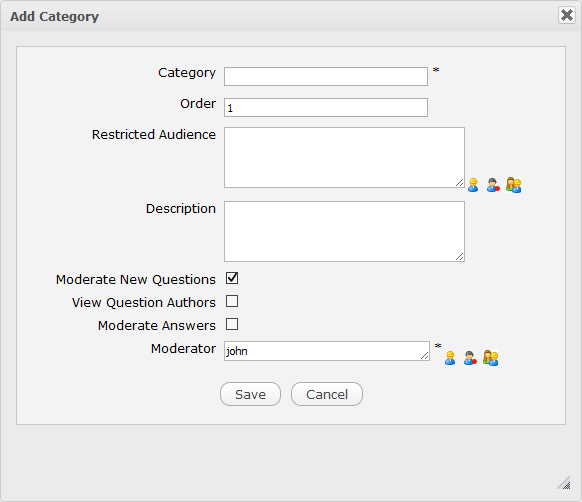Click the Moderator field containing john
This screenshot has width=582, height=502.
(x=327, y=351)
